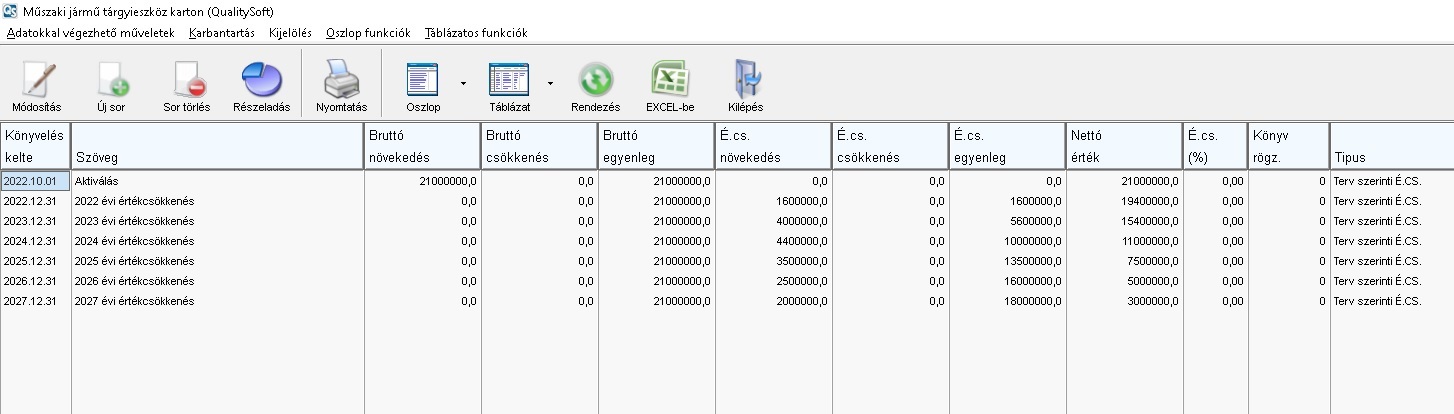Click the Táblázat table icon
This screenshot has height=414, width=1454.
point(509,81)
